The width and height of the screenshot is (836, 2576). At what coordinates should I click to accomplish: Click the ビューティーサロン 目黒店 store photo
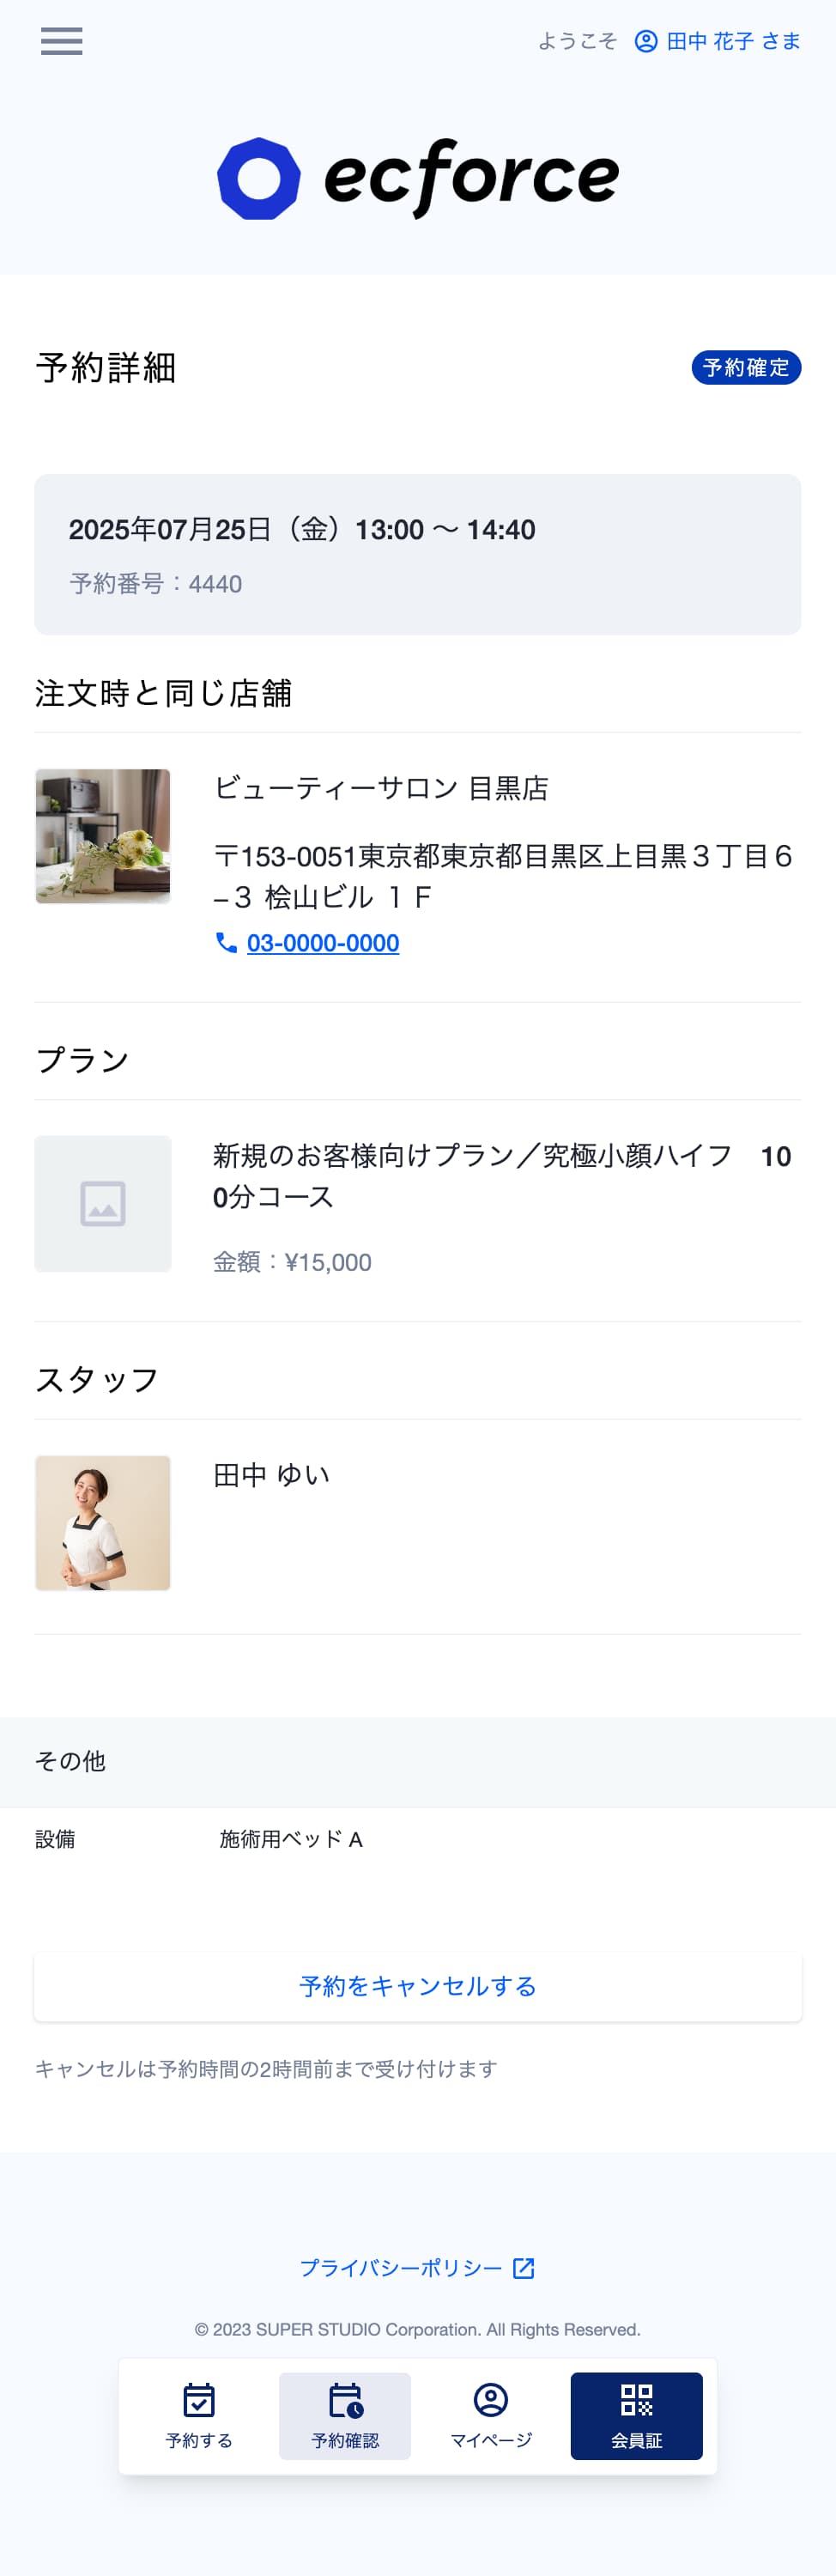pos(102,836)
